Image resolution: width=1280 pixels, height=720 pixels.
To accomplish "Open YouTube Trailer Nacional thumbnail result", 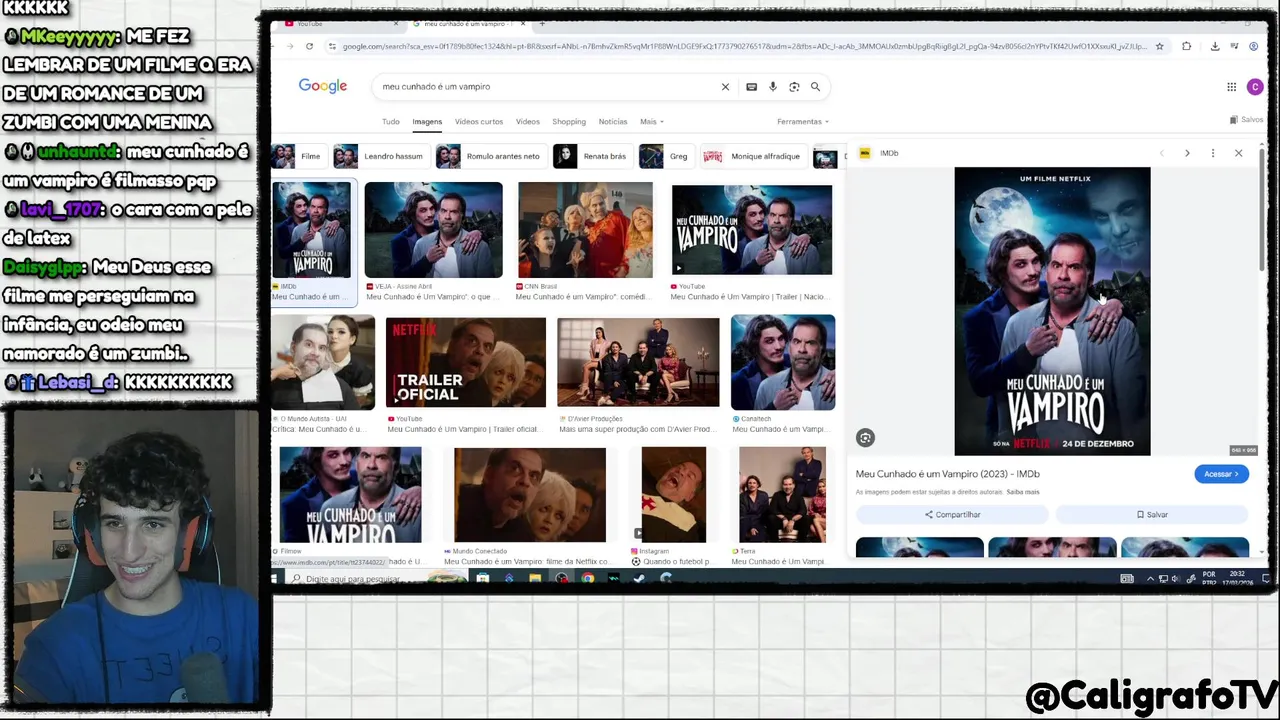I will click(752, 230).
